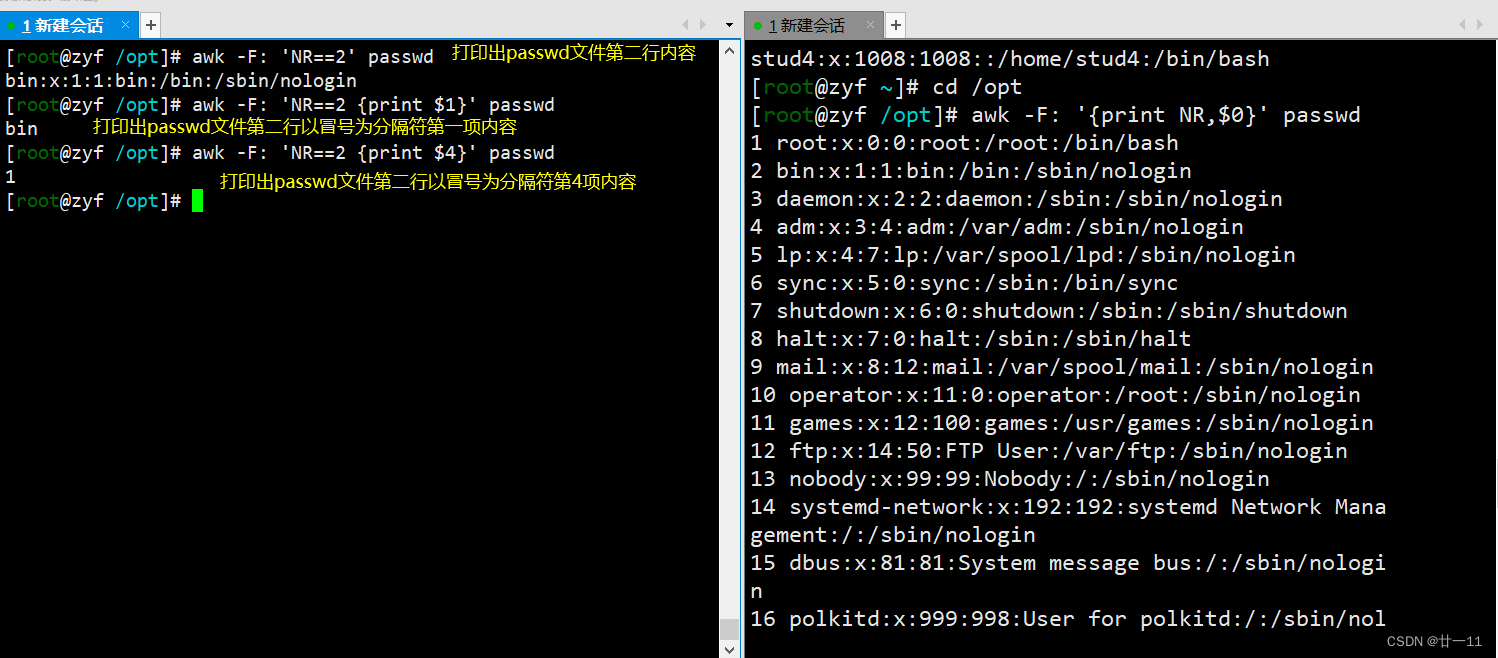The image size is (1498, 658).
Task: Click line 8 halt:x:7:0:halt
Action: 971,339
